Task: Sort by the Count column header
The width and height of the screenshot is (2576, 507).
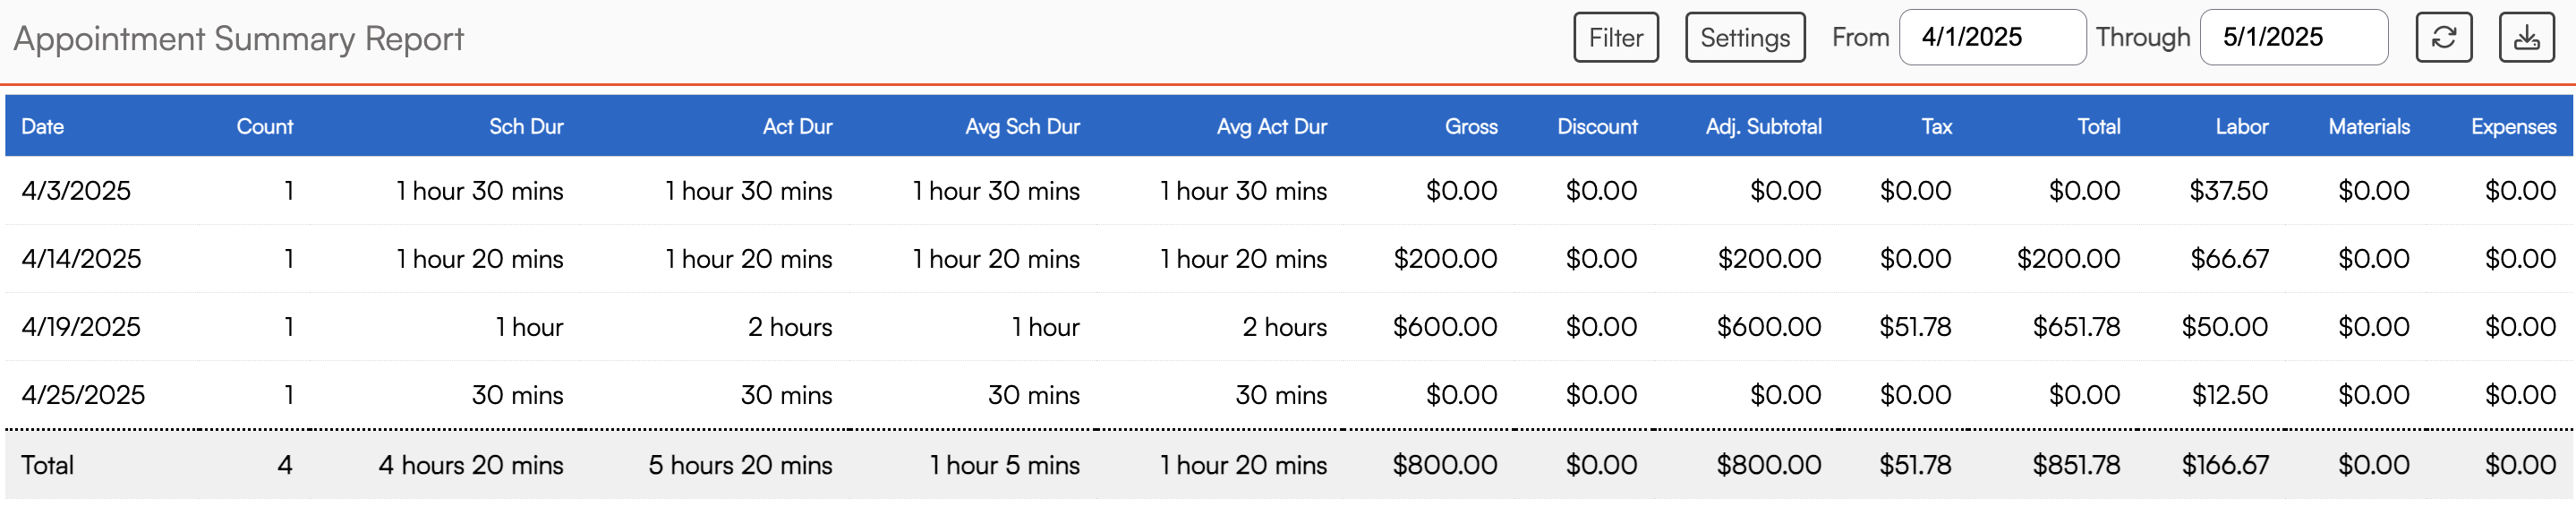Action: pyautogui.click(x=264, y=127)
